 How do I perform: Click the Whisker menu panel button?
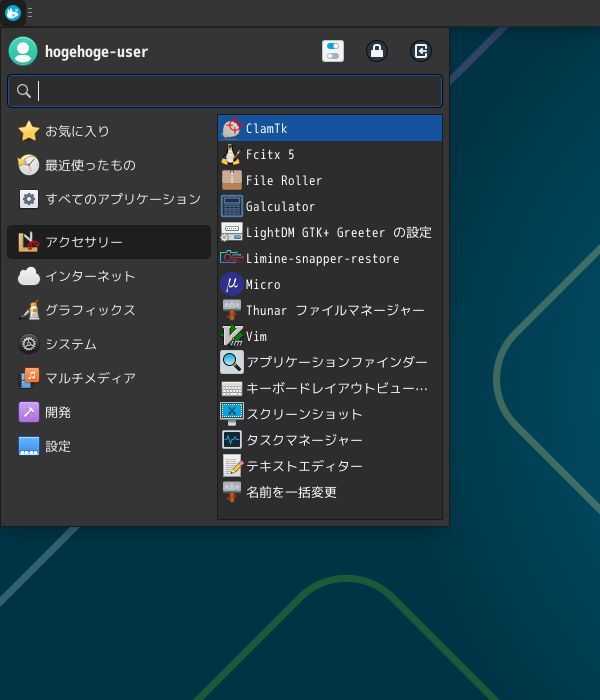coord(13,13)
